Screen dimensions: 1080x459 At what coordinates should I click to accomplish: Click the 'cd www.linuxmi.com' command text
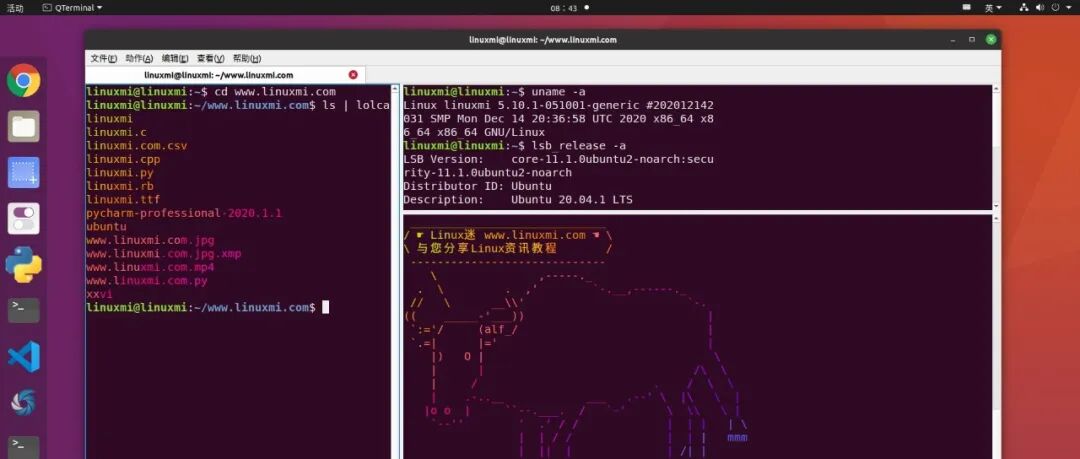point(275,92)
